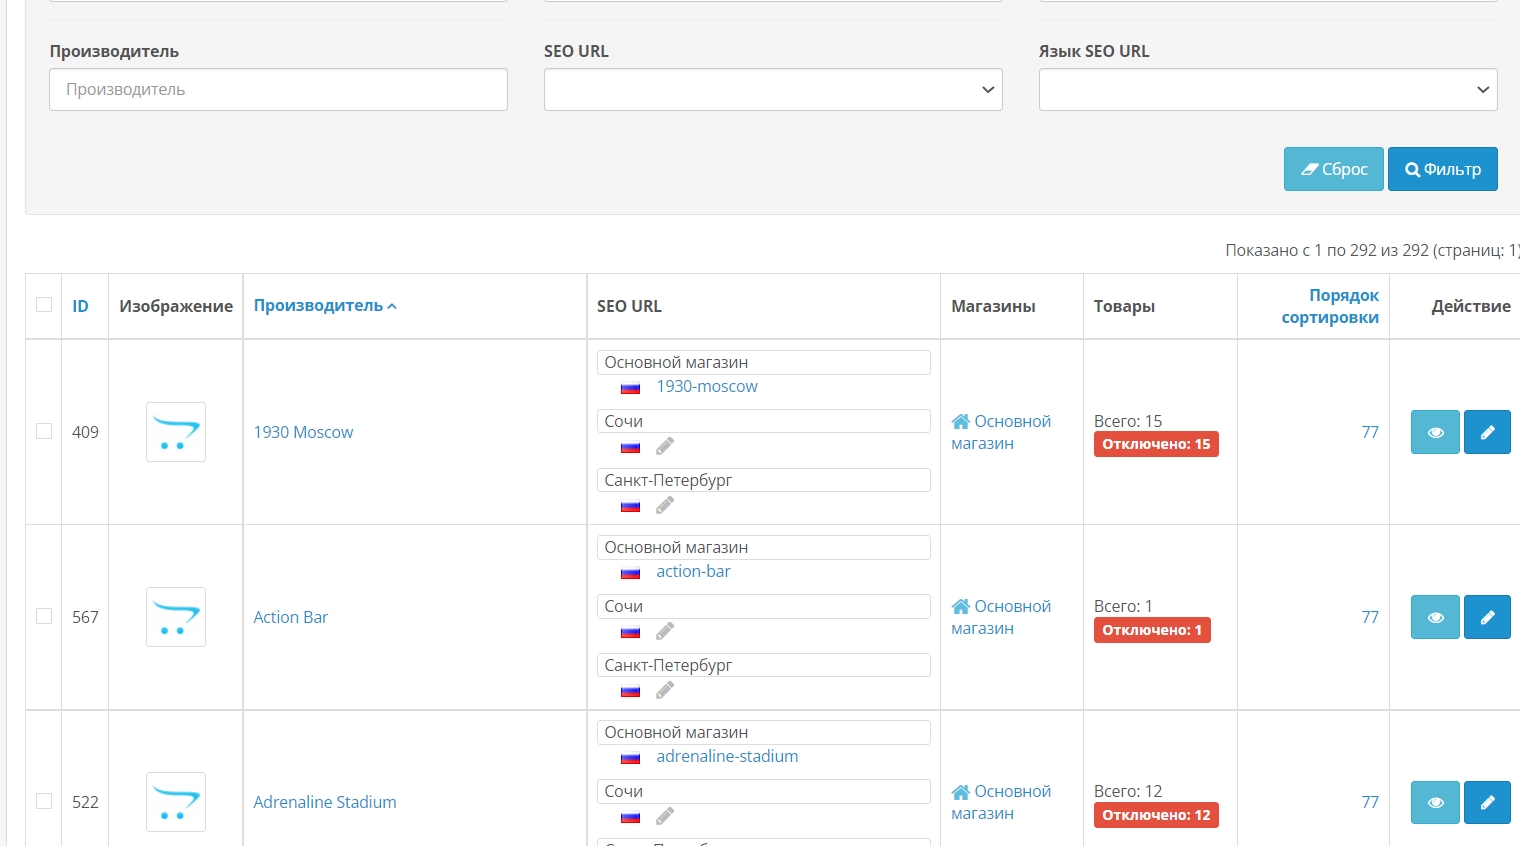Screen dimensions: 1520x846
Task: Check the row checkbox for ID 567
Action: point(44,616)
